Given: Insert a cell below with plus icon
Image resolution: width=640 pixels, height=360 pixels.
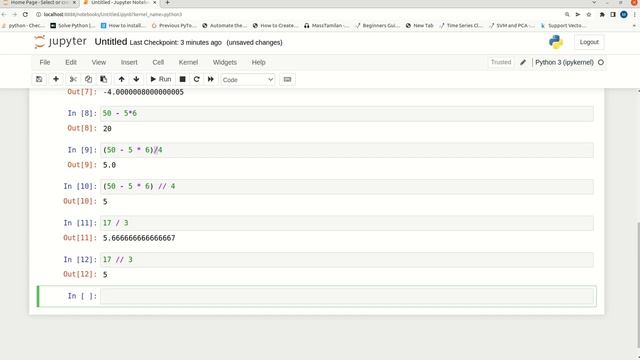Looking at the screenshot, I should click(56, 79).
